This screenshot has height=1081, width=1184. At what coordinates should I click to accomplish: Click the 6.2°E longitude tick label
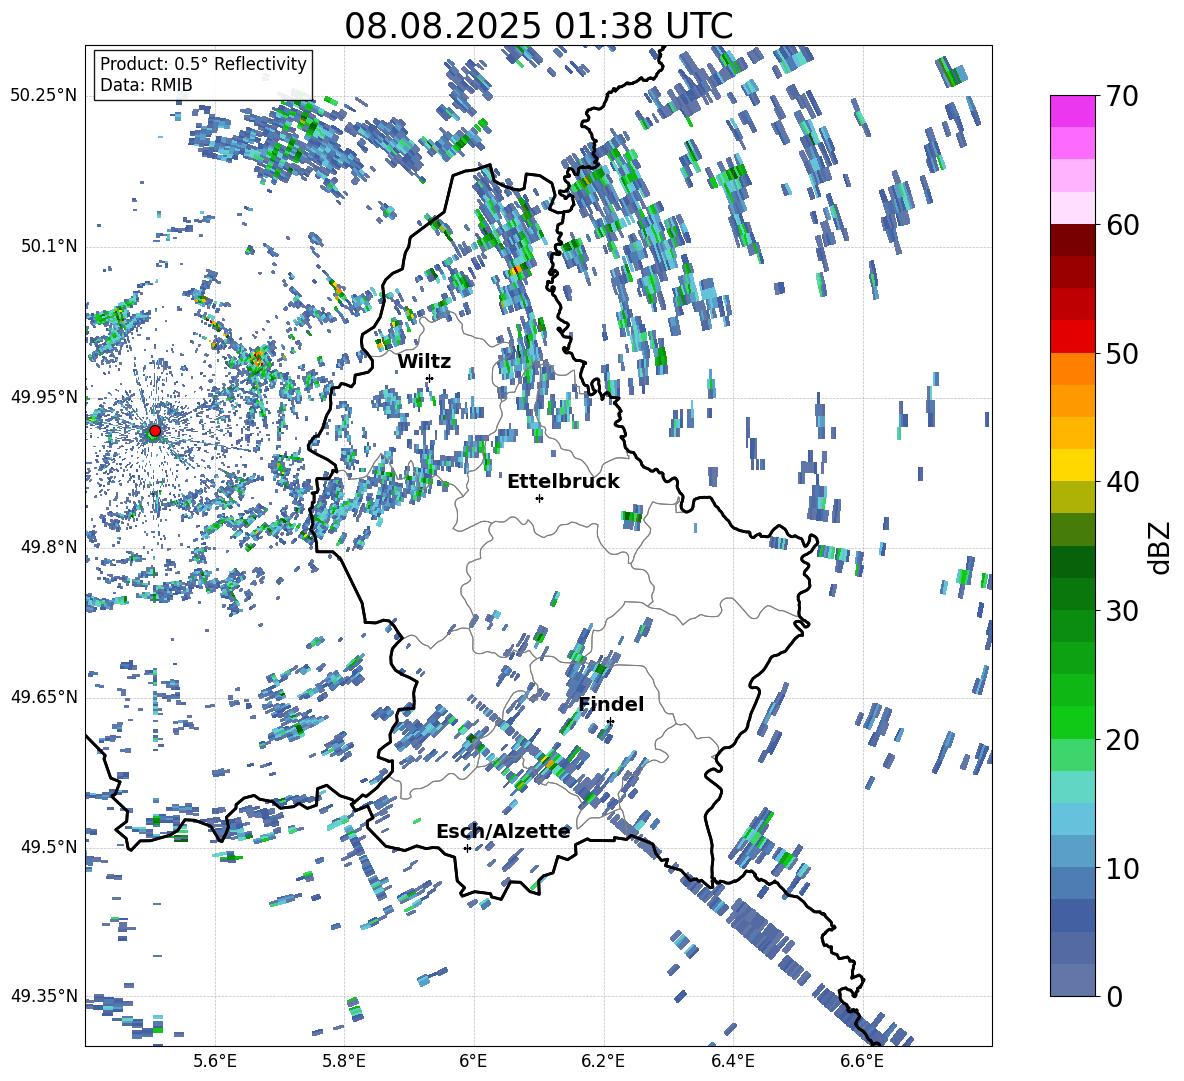click(x=603, y=1061)
